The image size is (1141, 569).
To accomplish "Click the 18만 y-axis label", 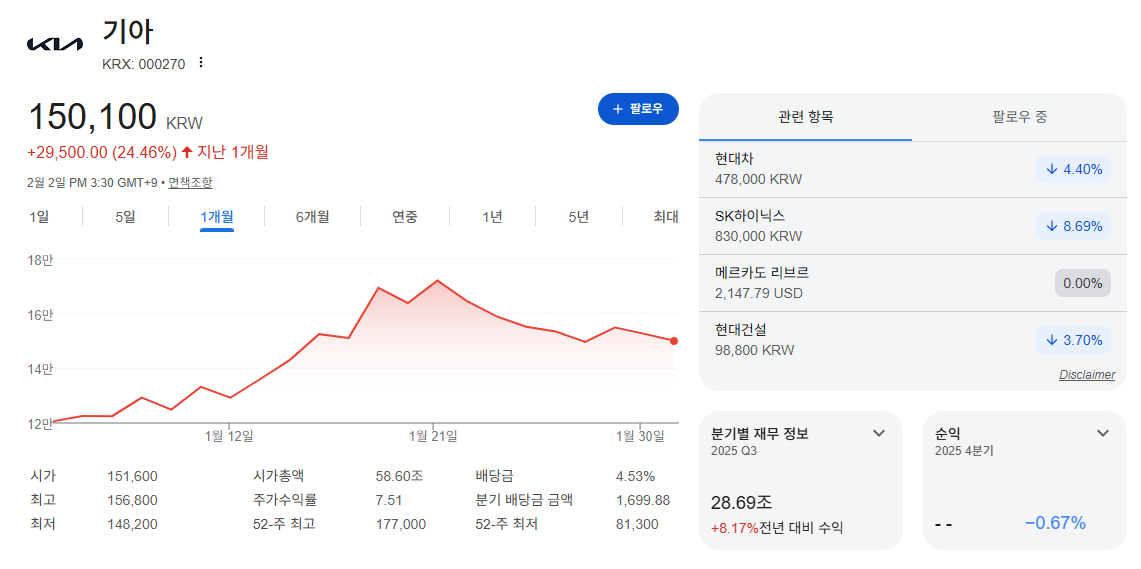I will point(42,260).
